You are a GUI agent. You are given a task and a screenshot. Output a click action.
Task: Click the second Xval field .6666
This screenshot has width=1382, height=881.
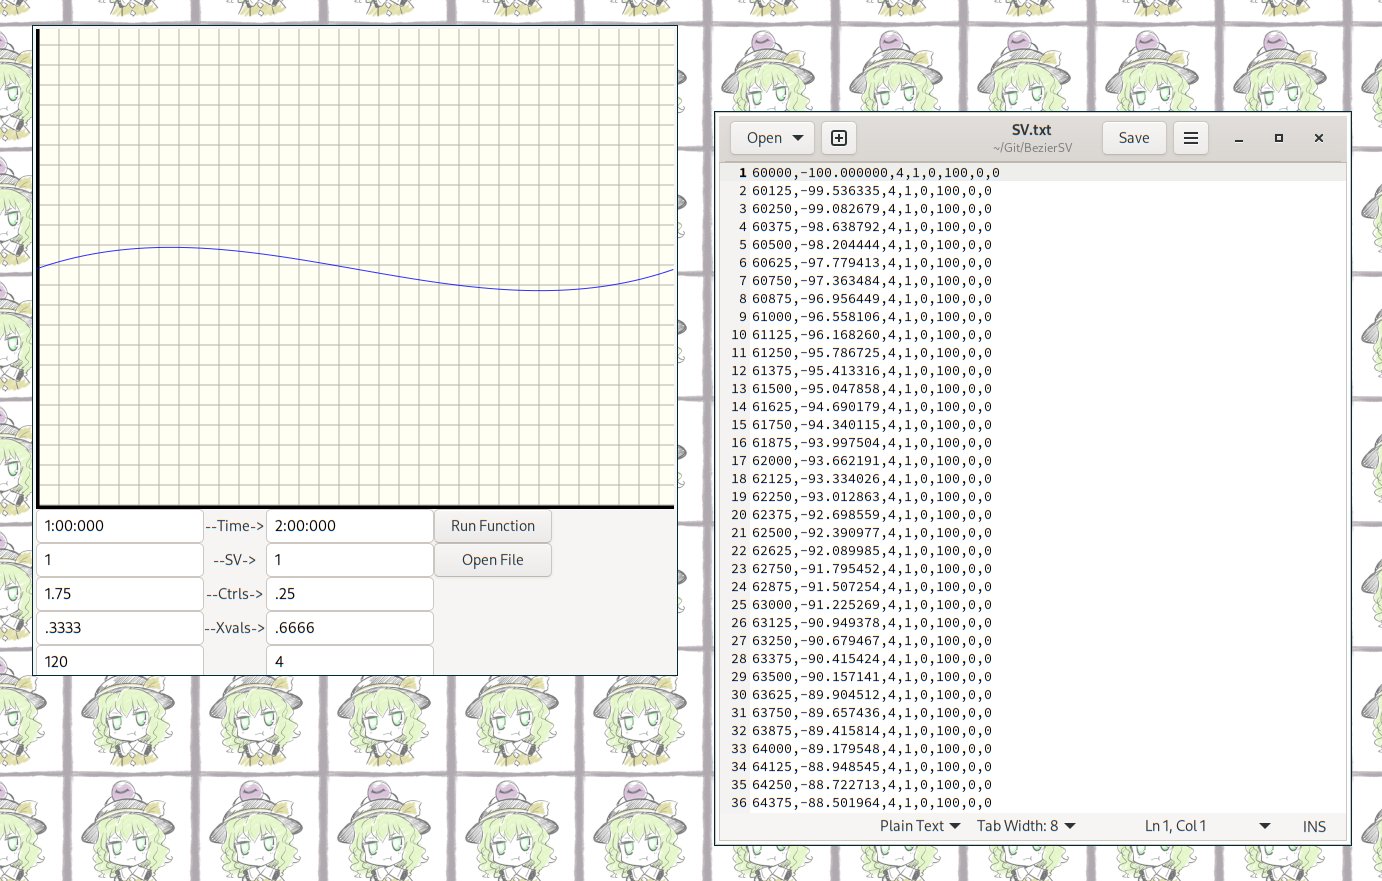coord(350,628)
